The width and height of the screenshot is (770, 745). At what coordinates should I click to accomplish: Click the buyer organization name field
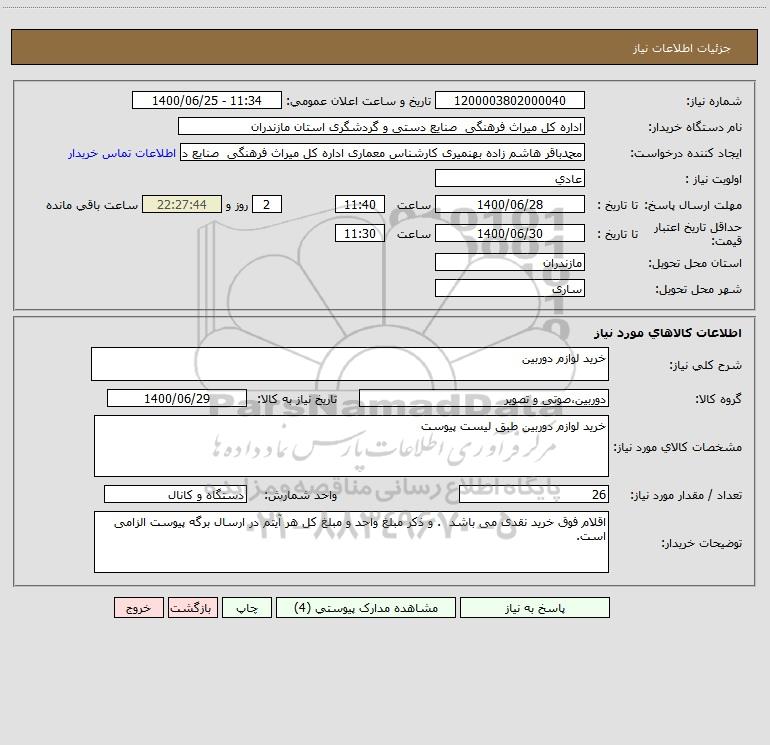click(381, 126)
